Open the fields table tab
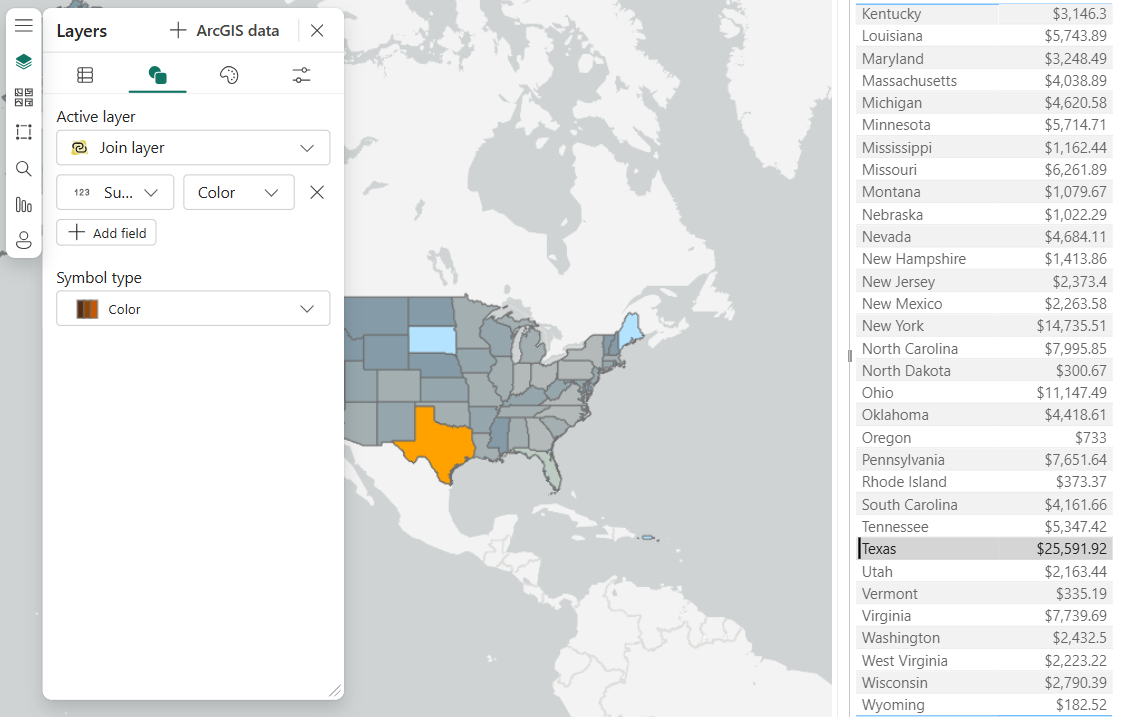Image resolution: width=1132 pixels, height=717 pixels. [x=85, y=74]
